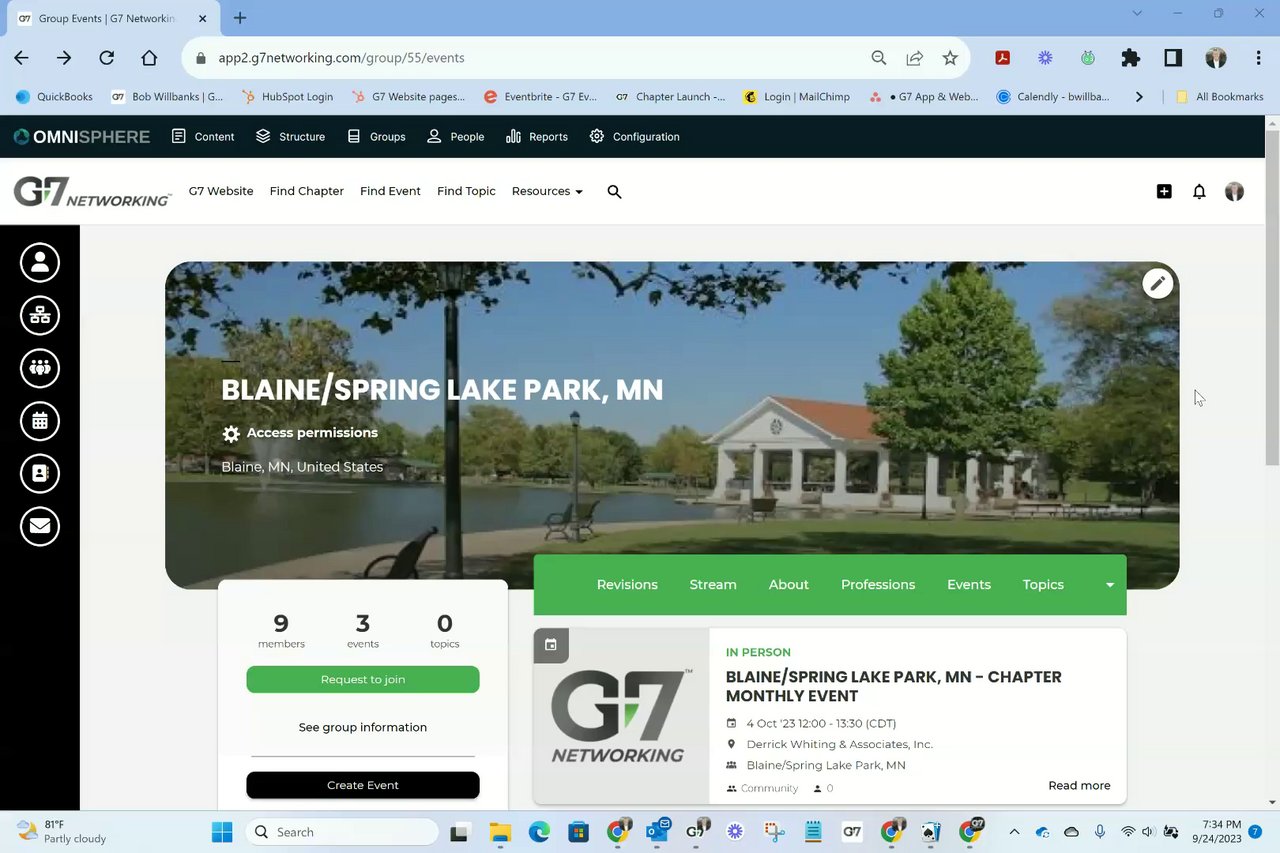This screenshot has height=853, width=1280.
Task: Open the contacts book sidebar icon
Action: tap(40, 474)
